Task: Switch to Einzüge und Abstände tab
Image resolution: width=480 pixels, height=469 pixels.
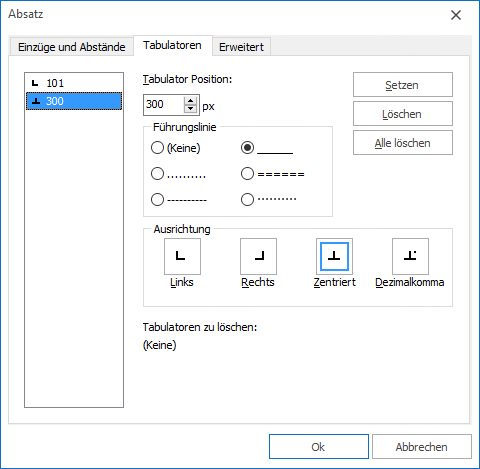Action: point(72,47)
